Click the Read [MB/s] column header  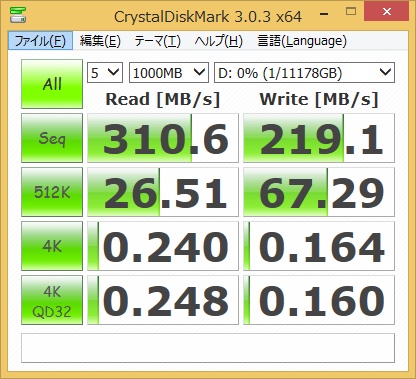[163, 99]
